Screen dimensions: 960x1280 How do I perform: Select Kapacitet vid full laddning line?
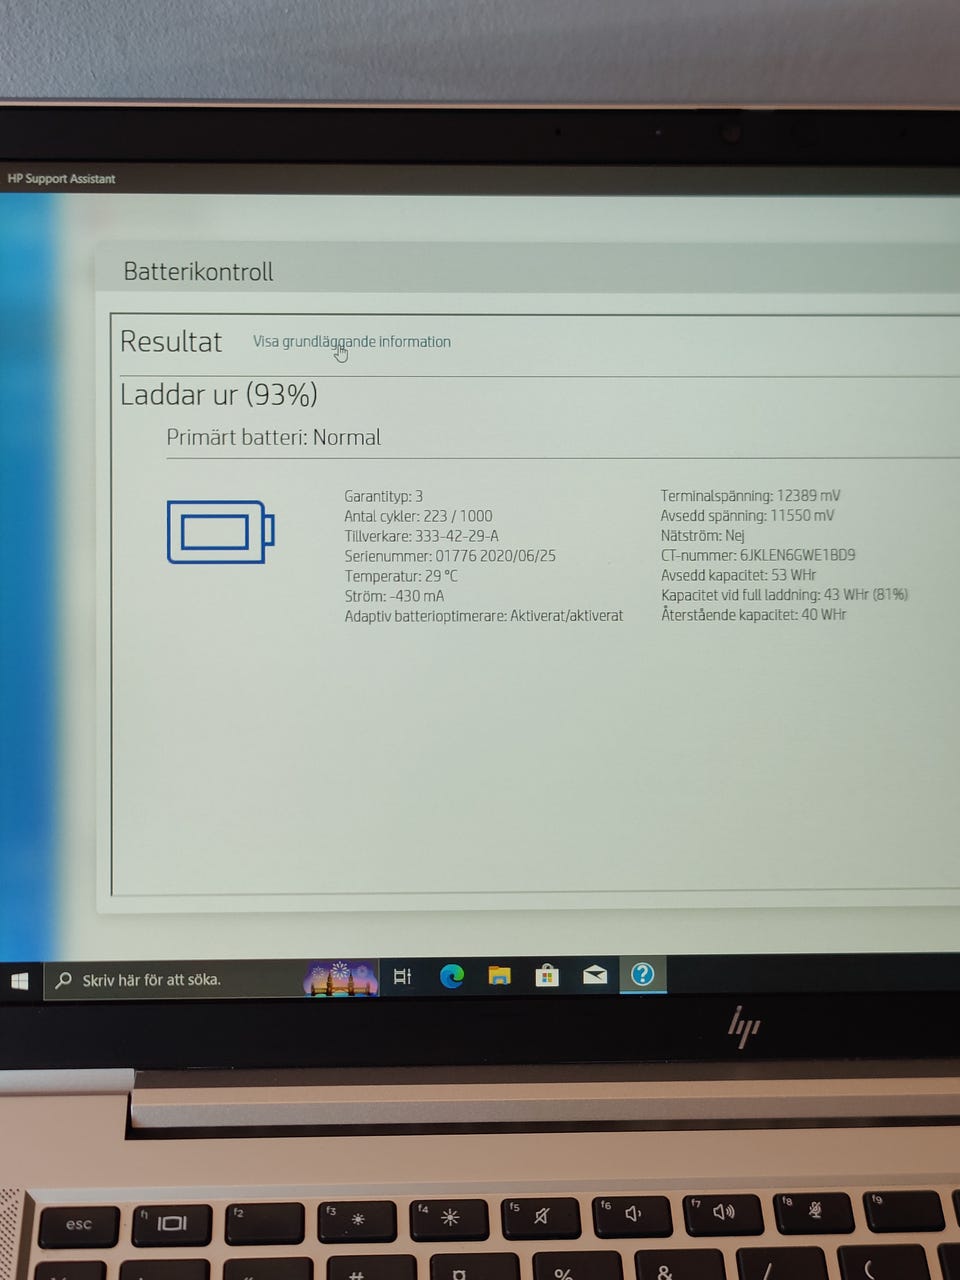(784, 595)
